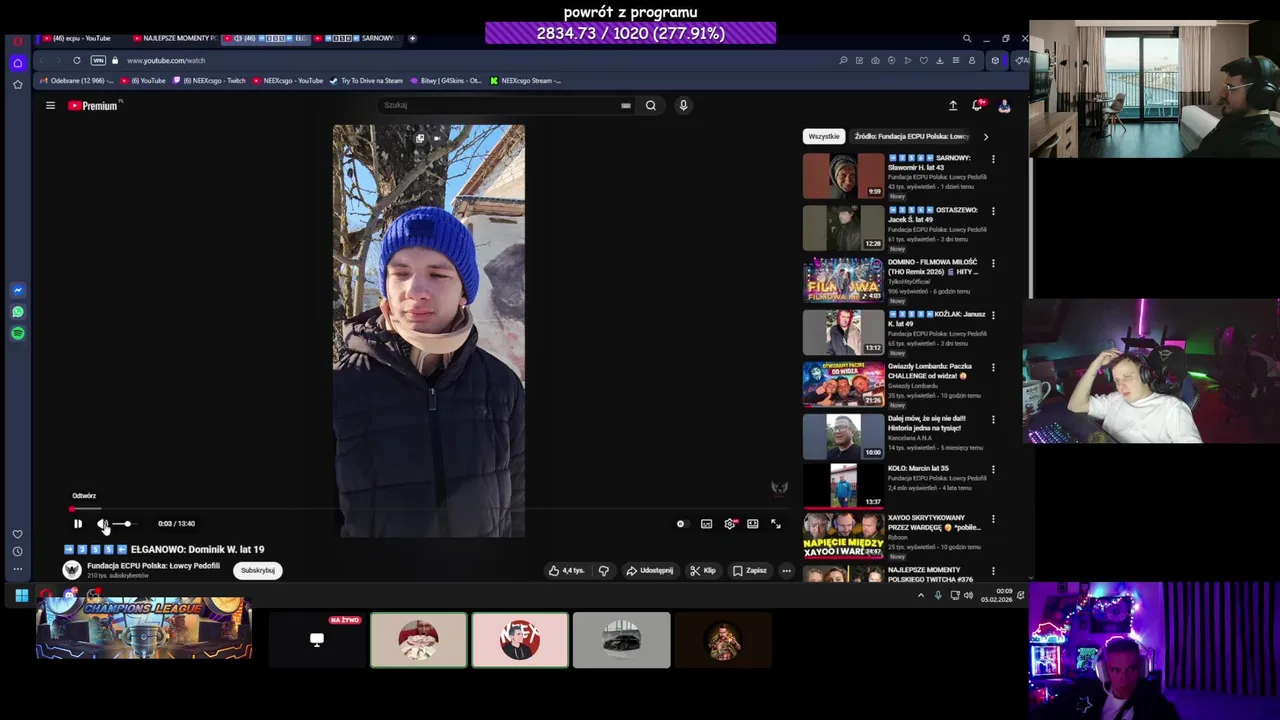Like the video with 4,4 tys. button

(x=566, y=570)
